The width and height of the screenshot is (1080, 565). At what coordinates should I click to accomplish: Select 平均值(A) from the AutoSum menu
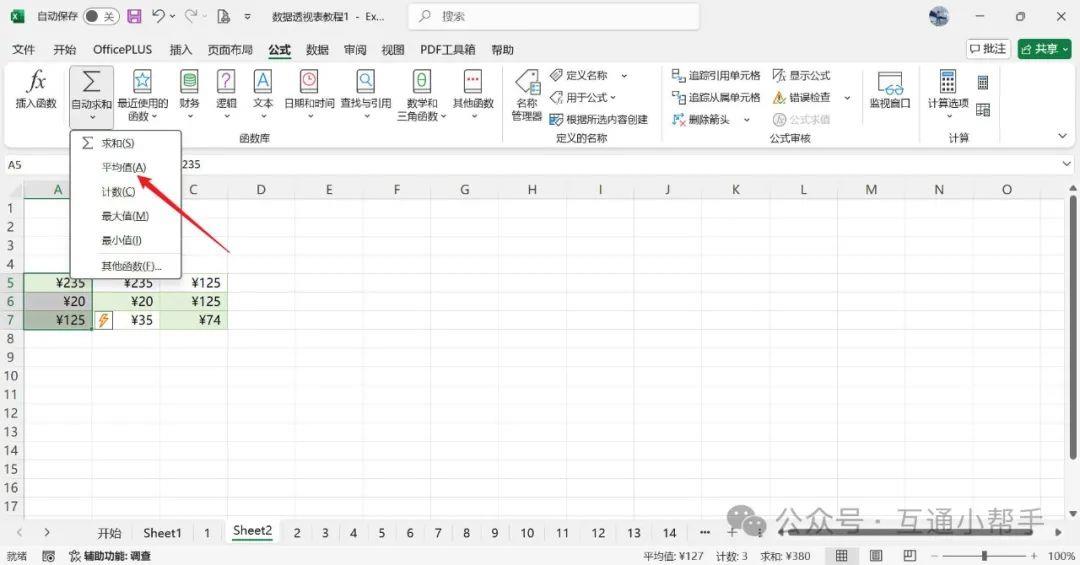click(x=124, y=167)
